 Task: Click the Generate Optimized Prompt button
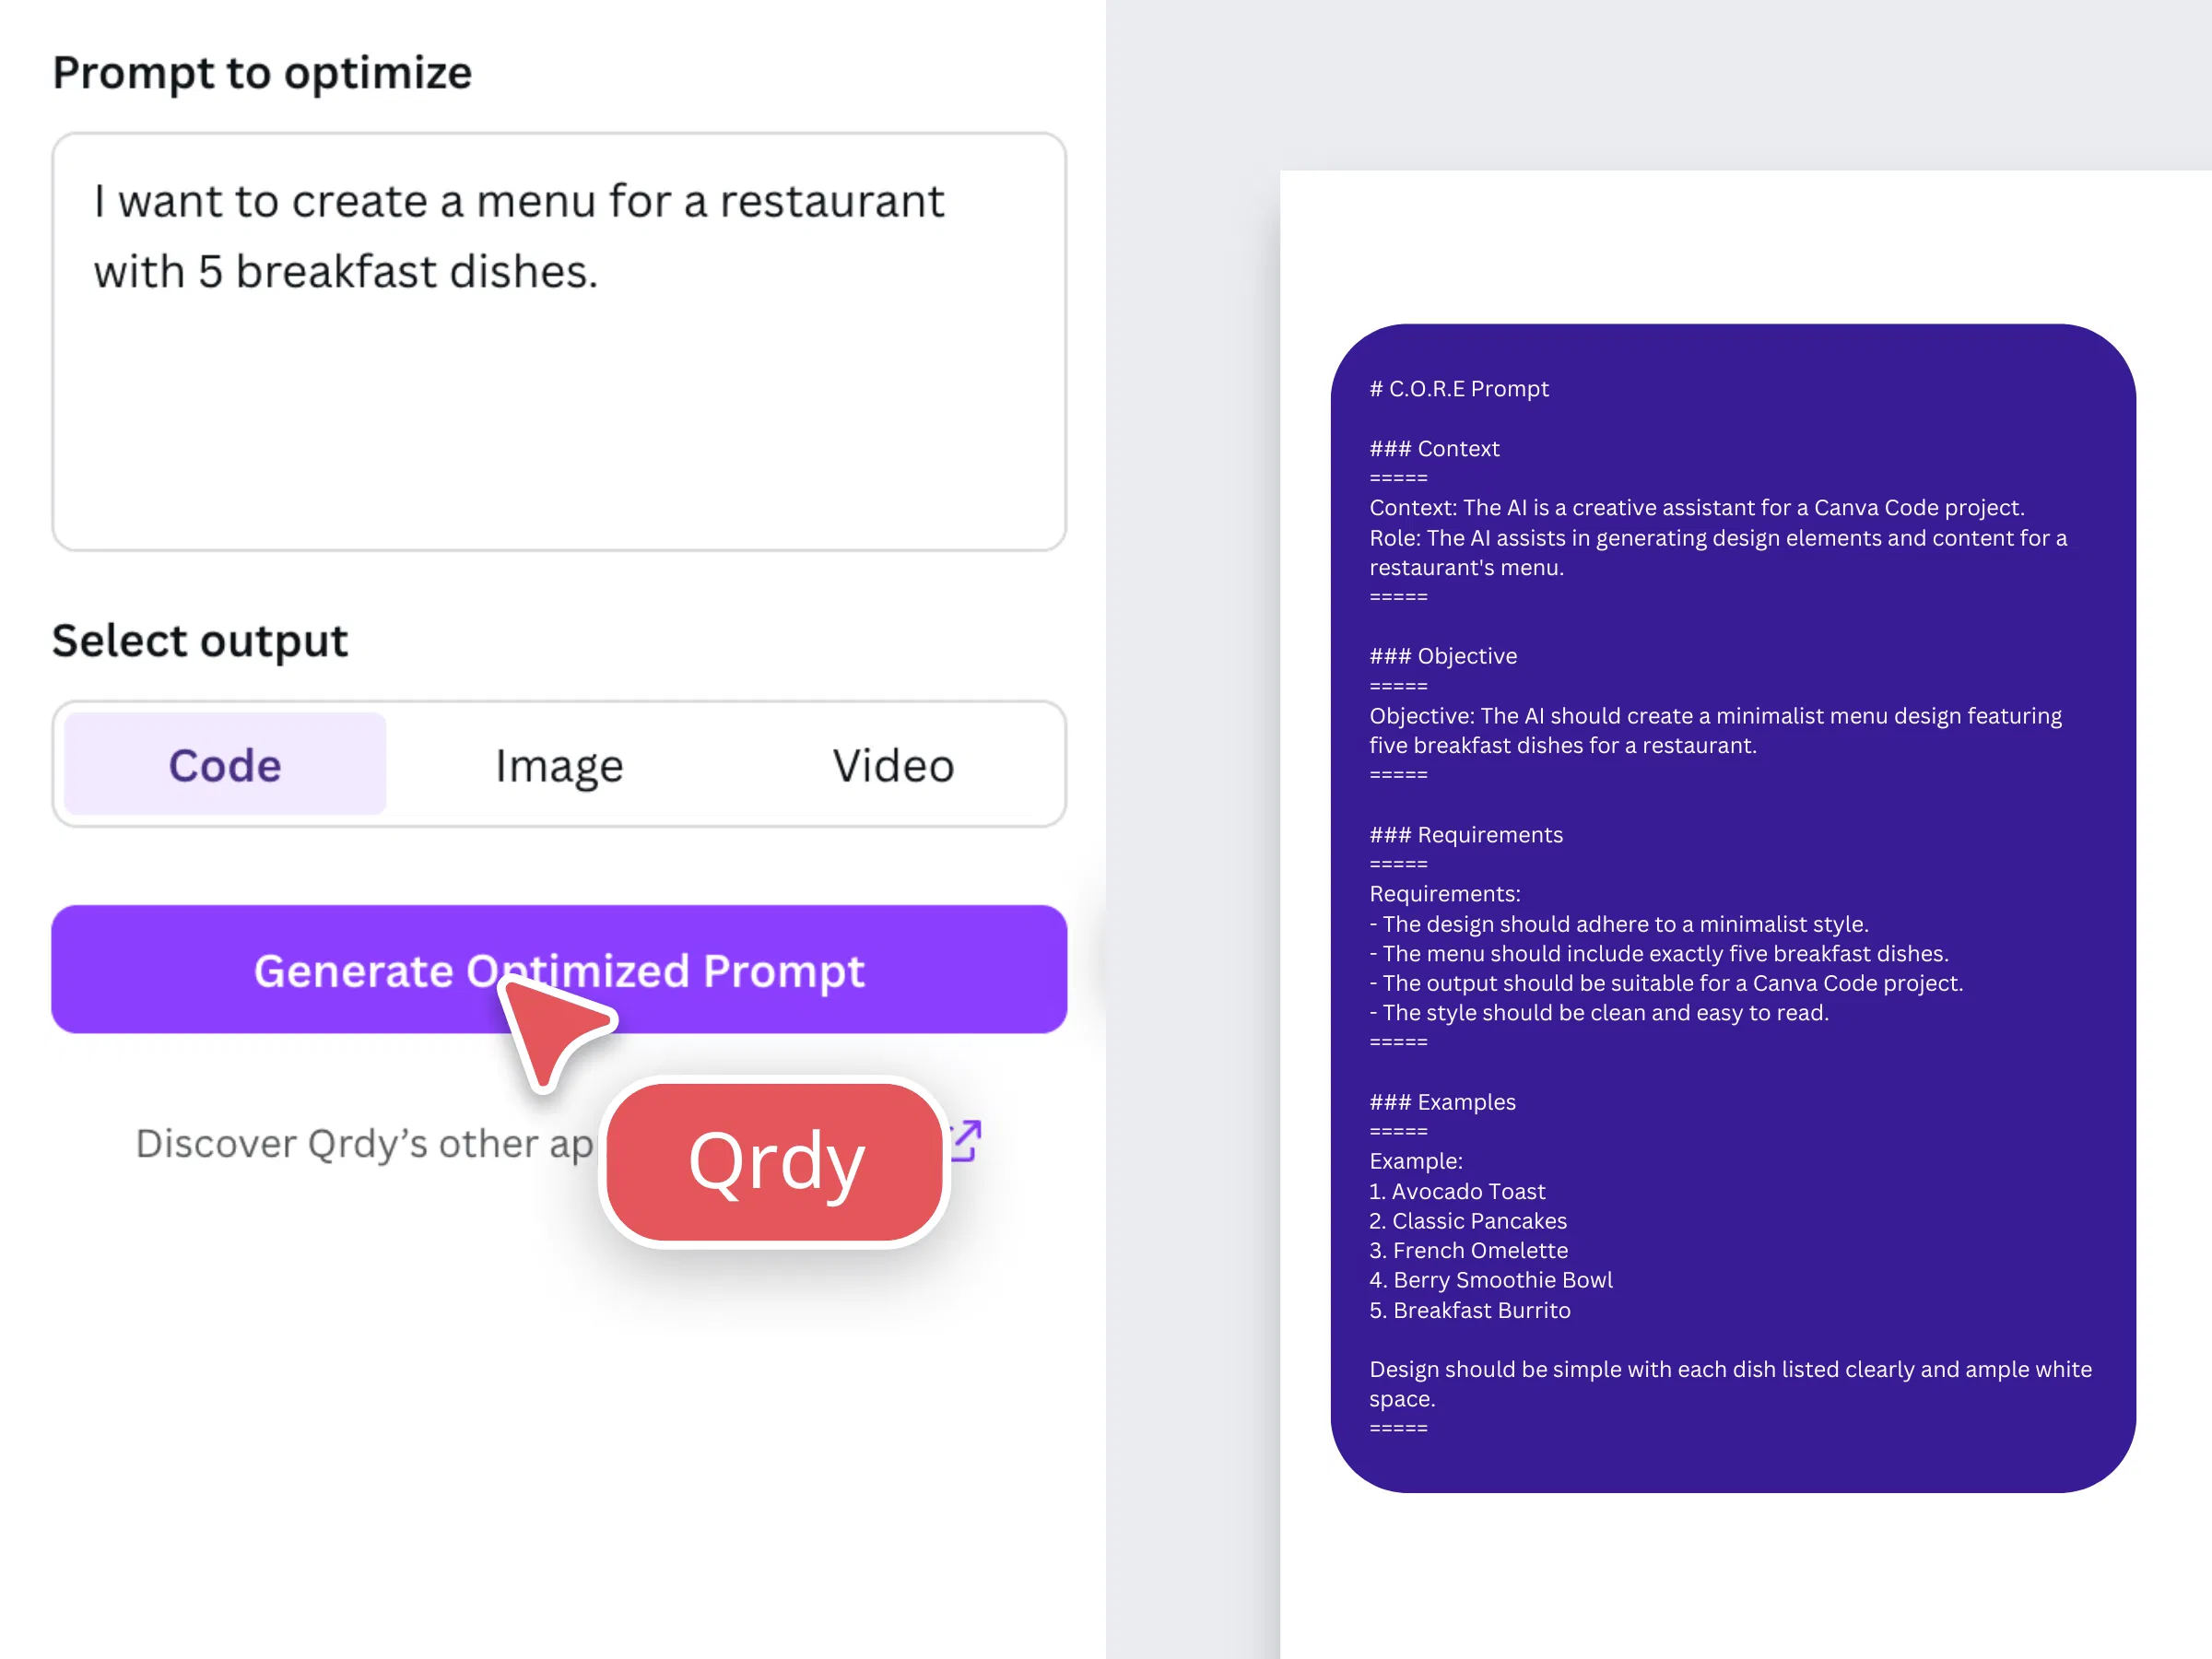click(x=559, y=969)
